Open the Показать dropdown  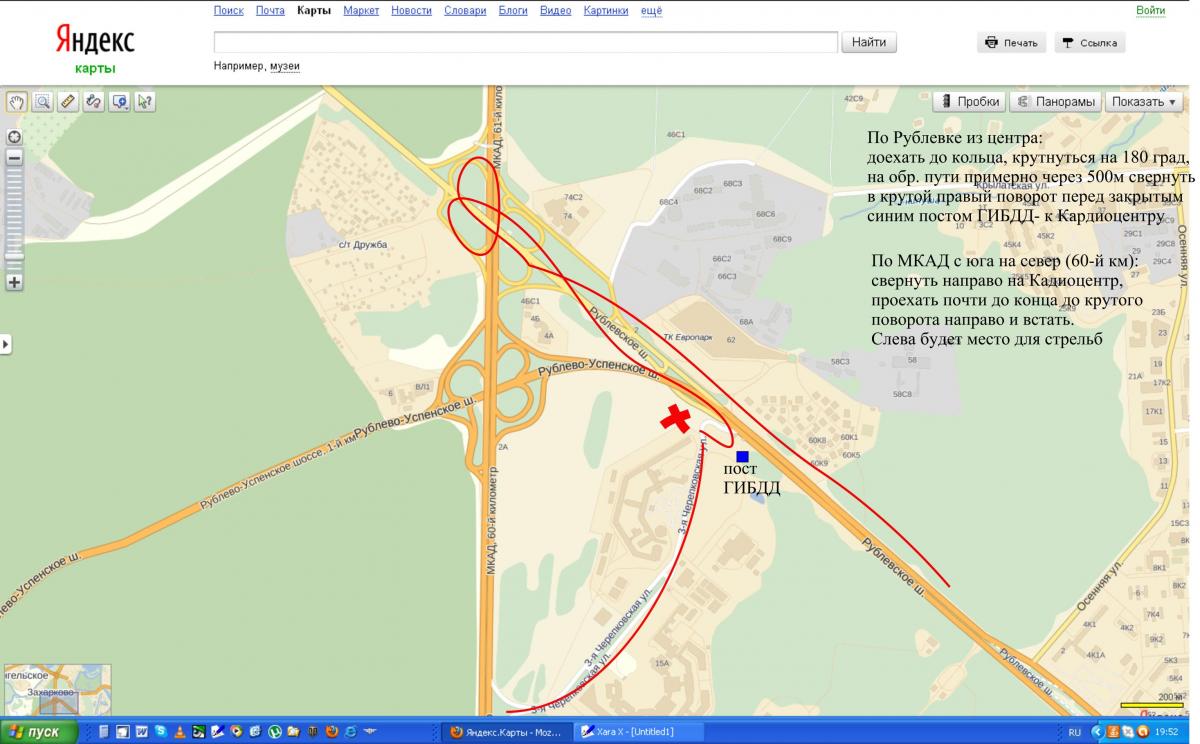(1145, 101)
